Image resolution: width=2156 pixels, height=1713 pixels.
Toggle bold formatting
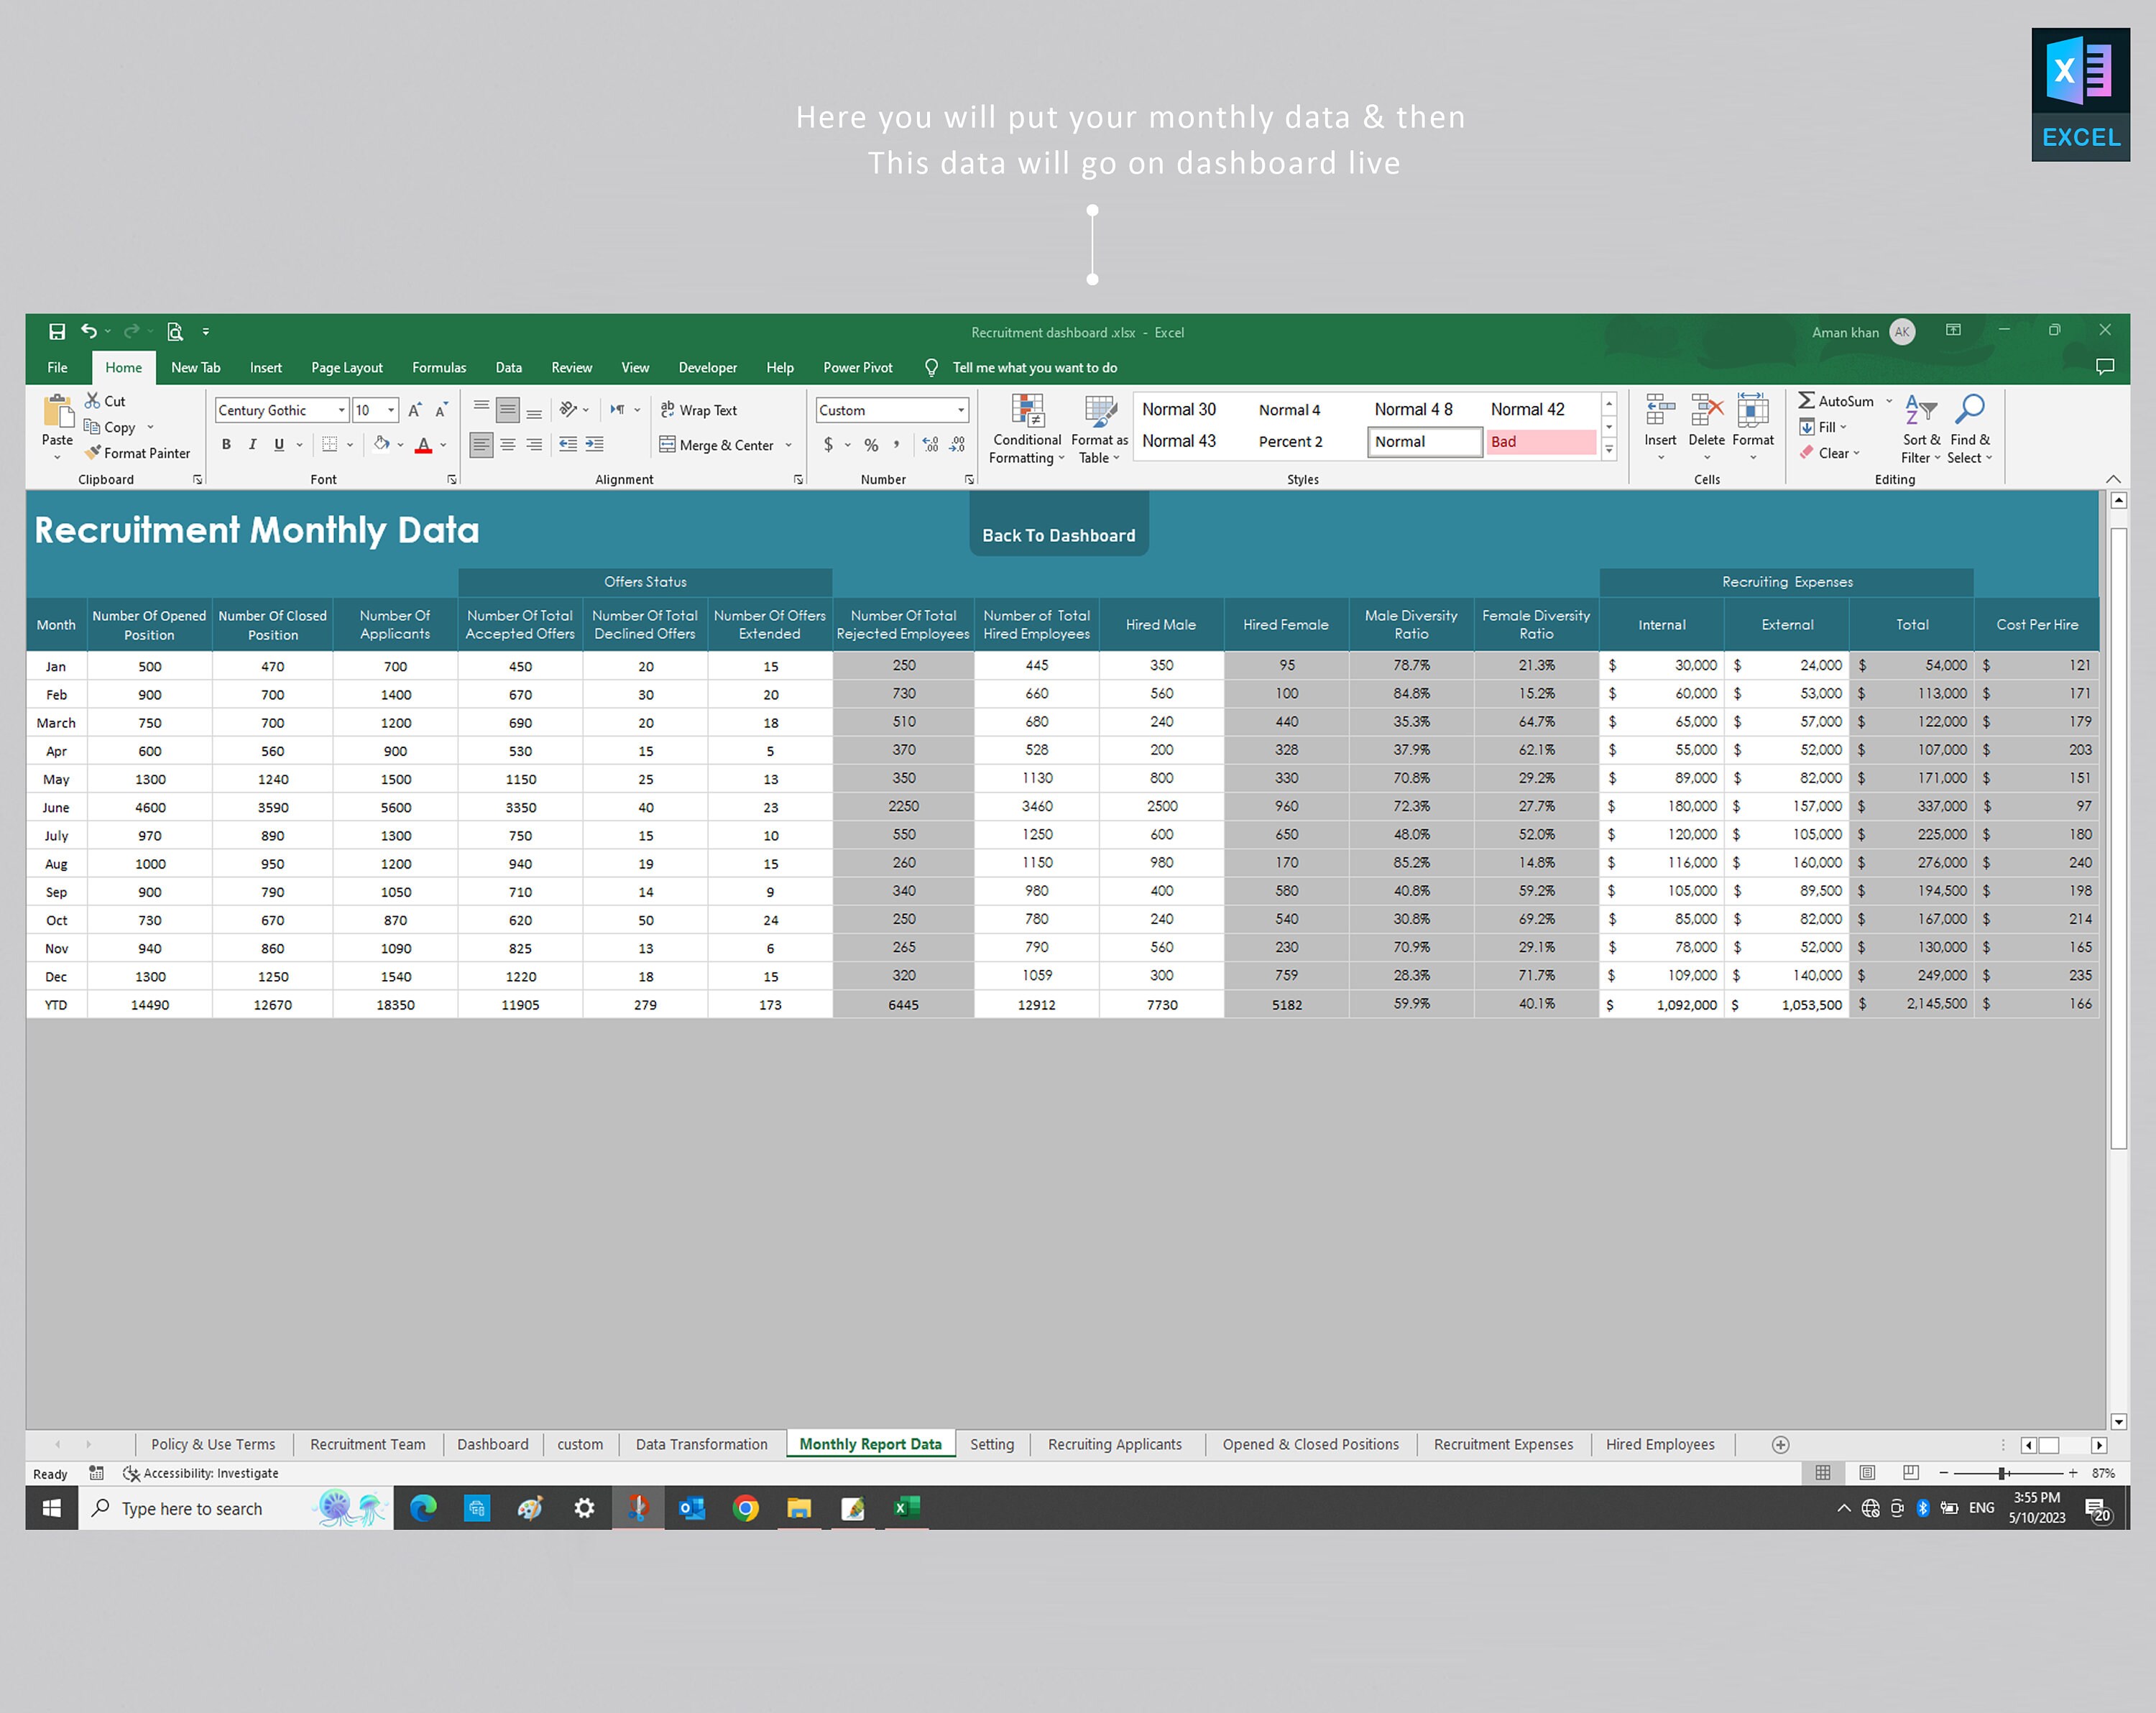[226, 444]
